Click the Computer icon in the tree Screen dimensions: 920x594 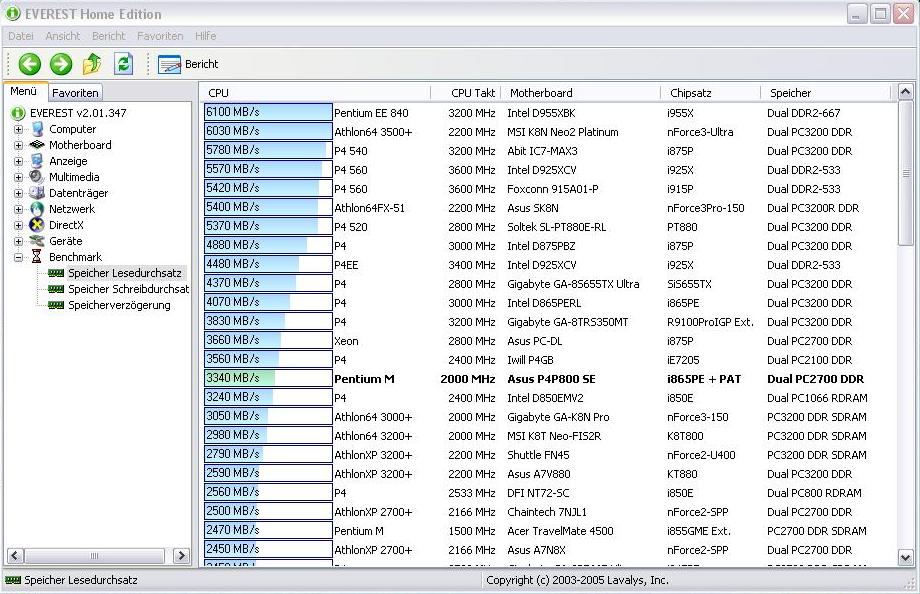pyautogui.click(x=37, y=129)
